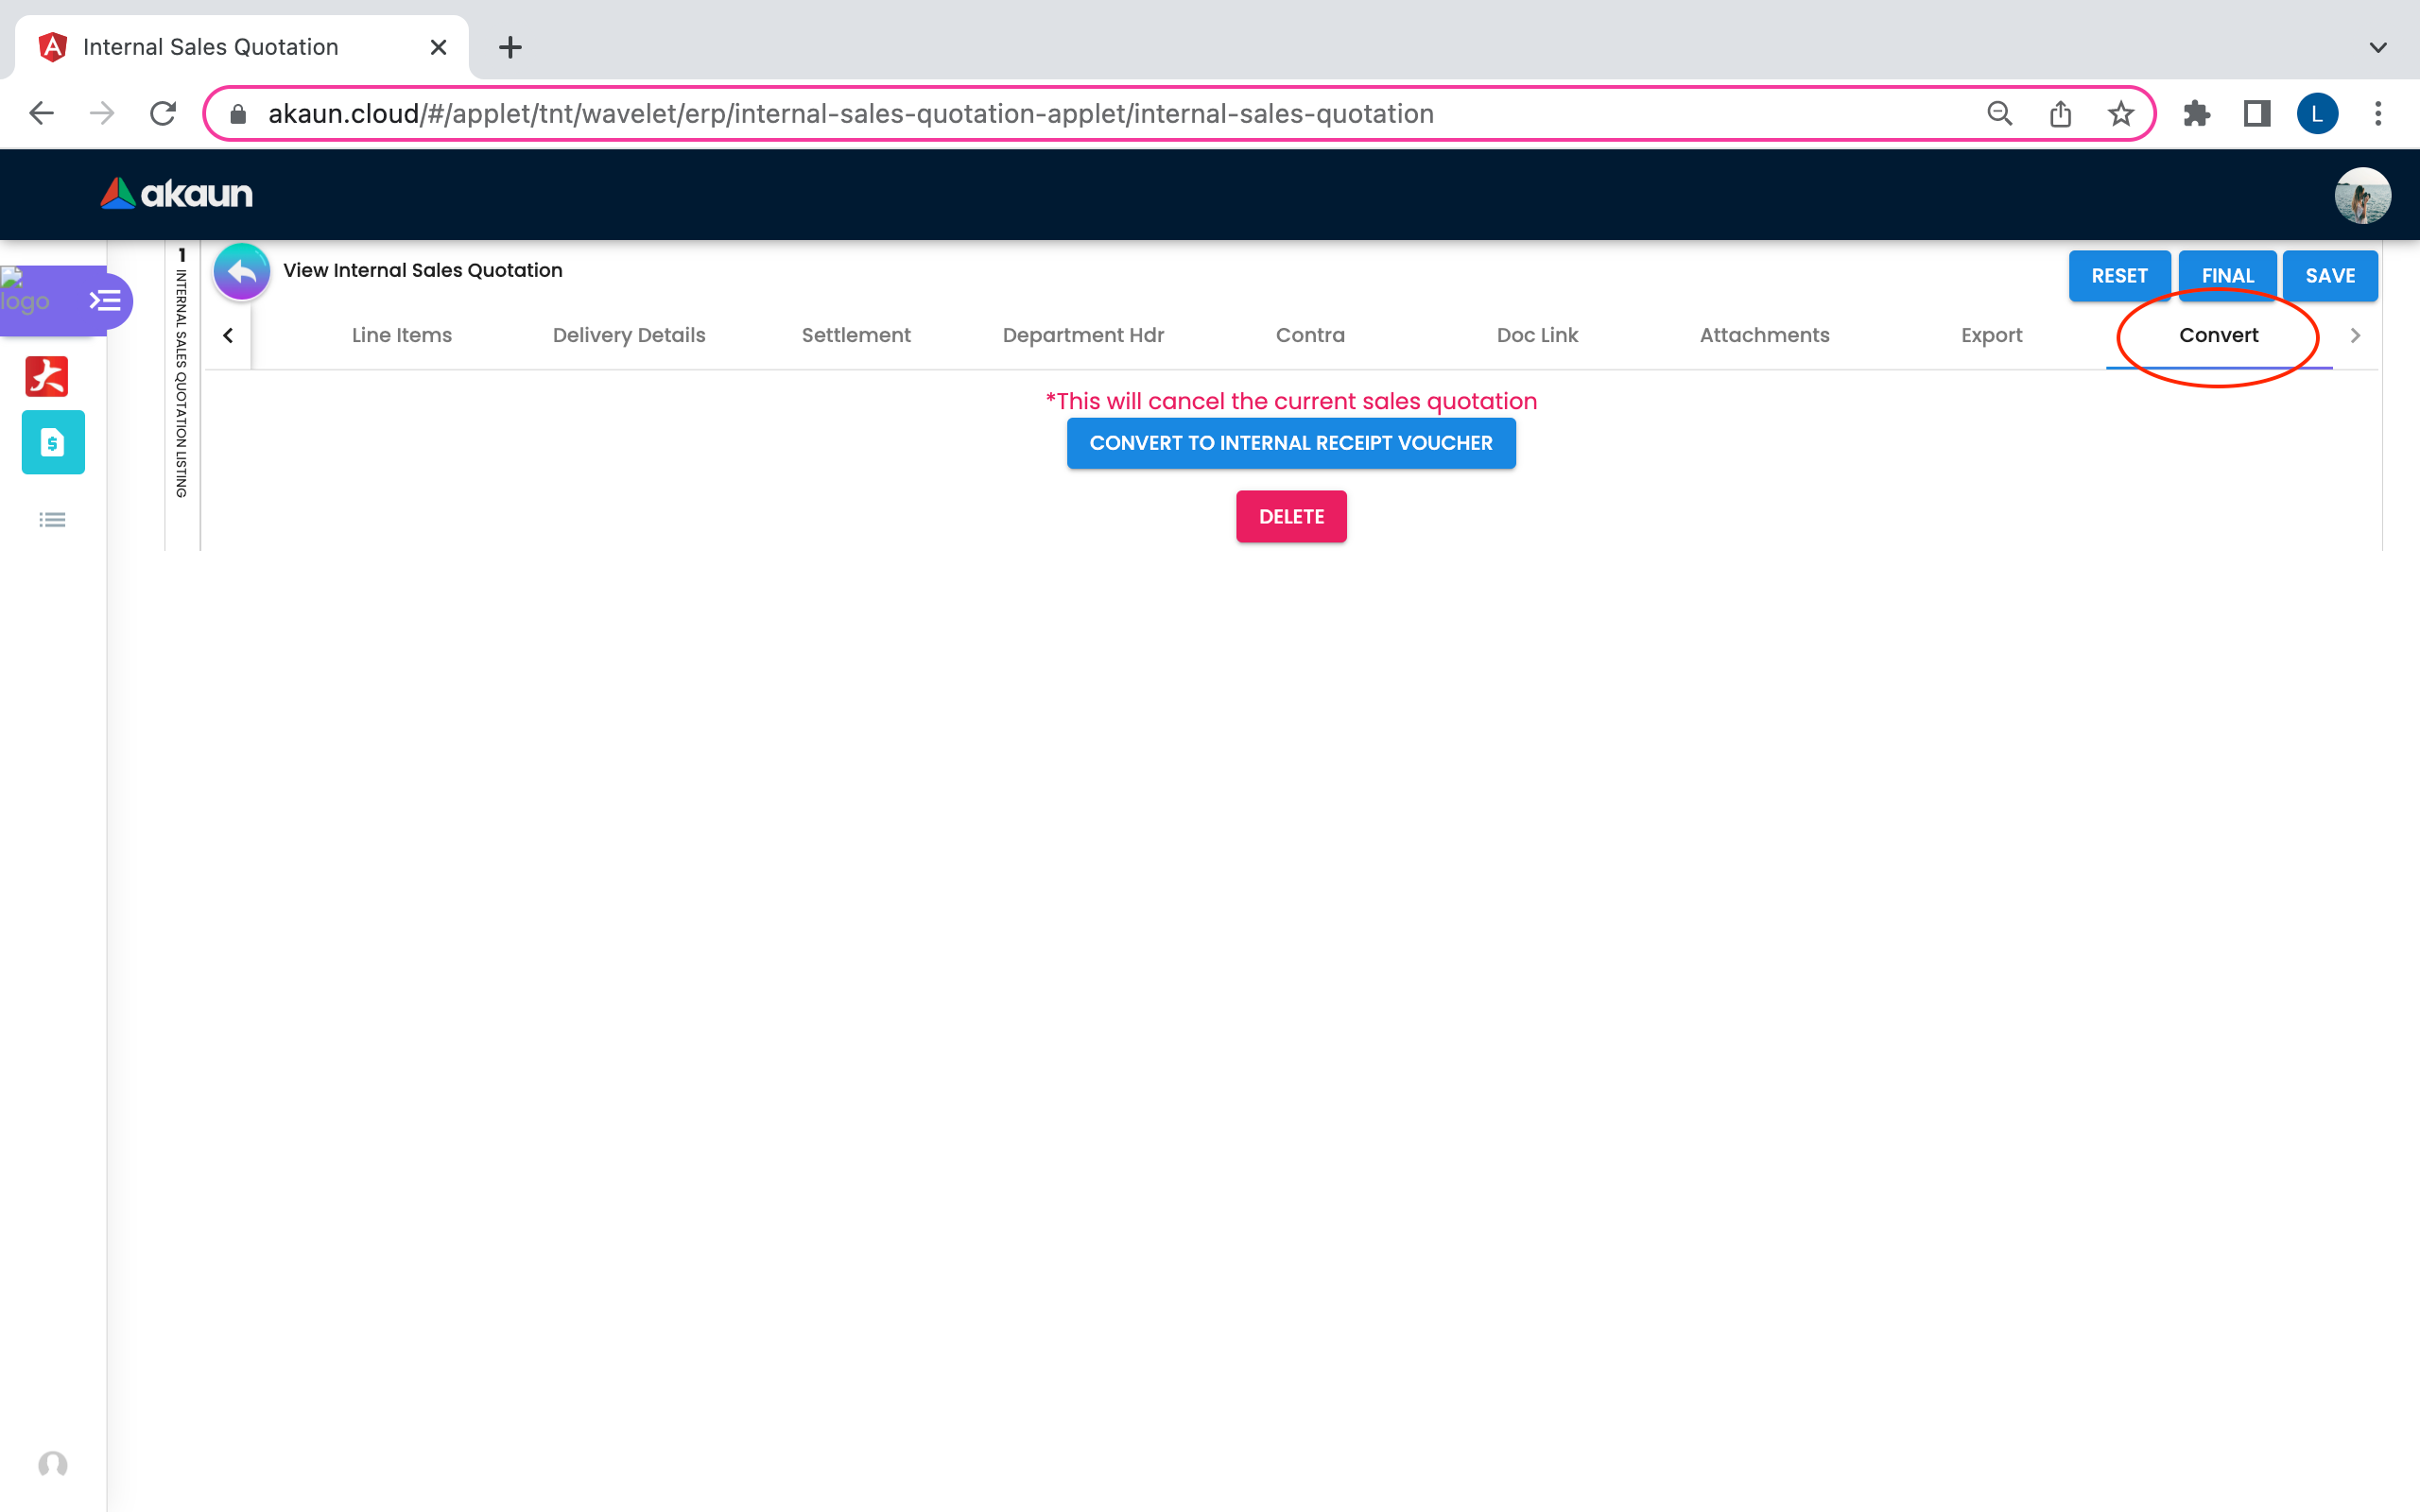2420x1512 pixels.
Task: Toggle the purple sidebar menu icon
Action: (105, 300)
